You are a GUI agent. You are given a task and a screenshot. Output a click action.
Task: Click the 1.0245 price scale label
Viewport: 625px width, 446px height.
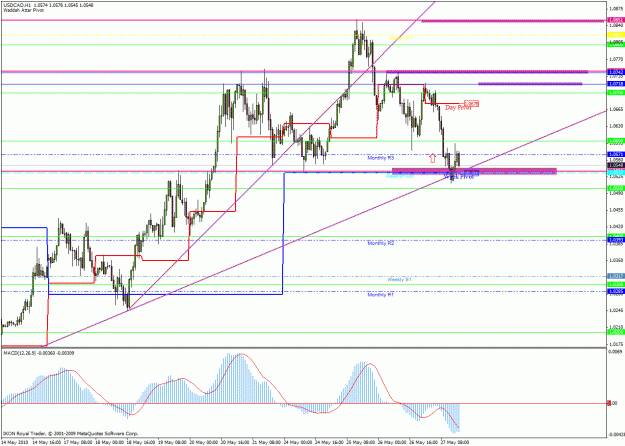click(615, 310)
